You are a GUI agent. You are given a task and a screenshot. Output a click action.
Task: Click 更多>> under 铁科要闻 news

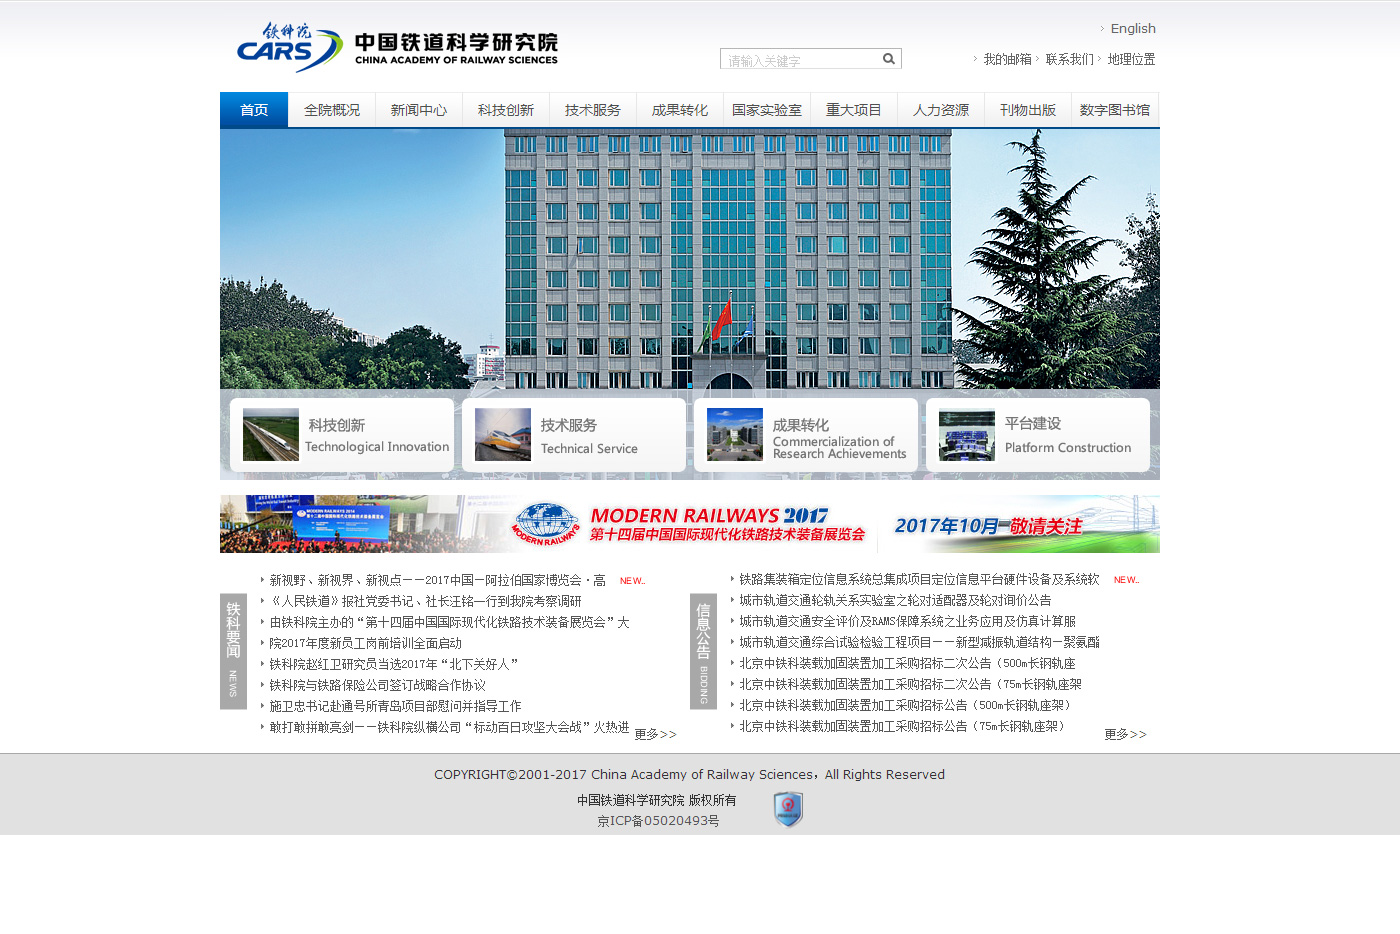(656, 734)
